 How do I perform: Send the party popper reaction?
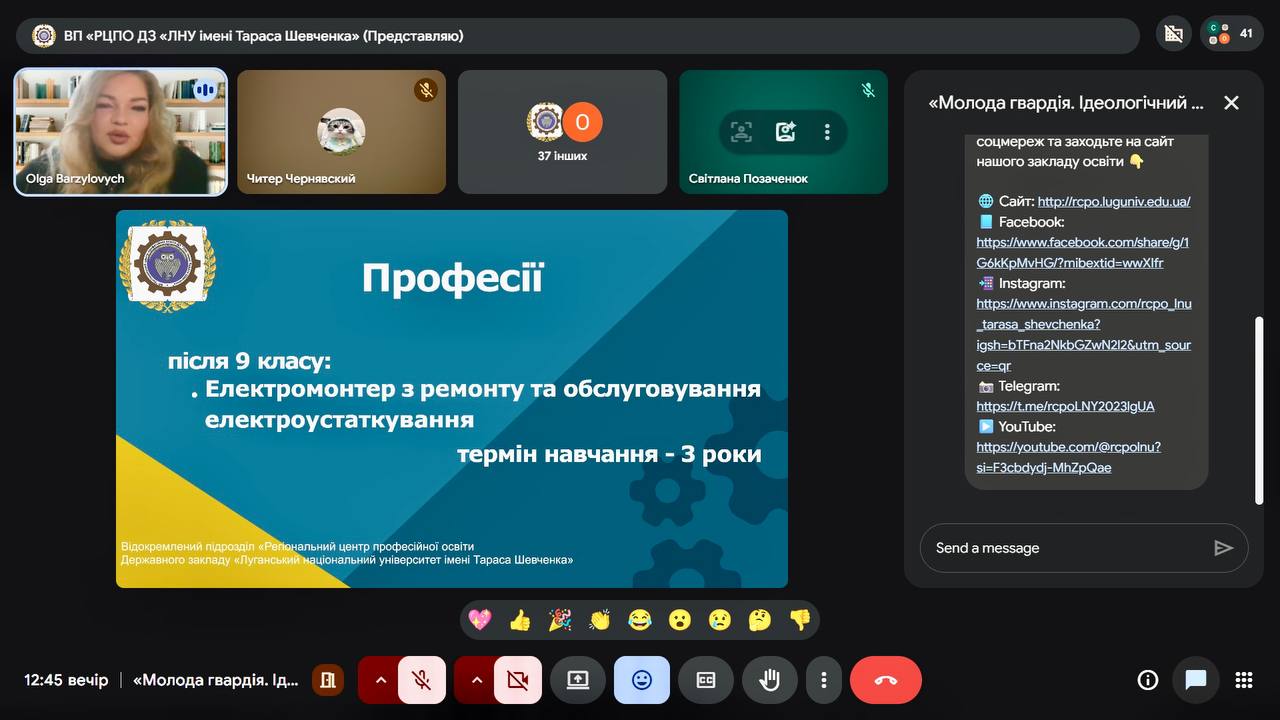(x=559, y=620)
